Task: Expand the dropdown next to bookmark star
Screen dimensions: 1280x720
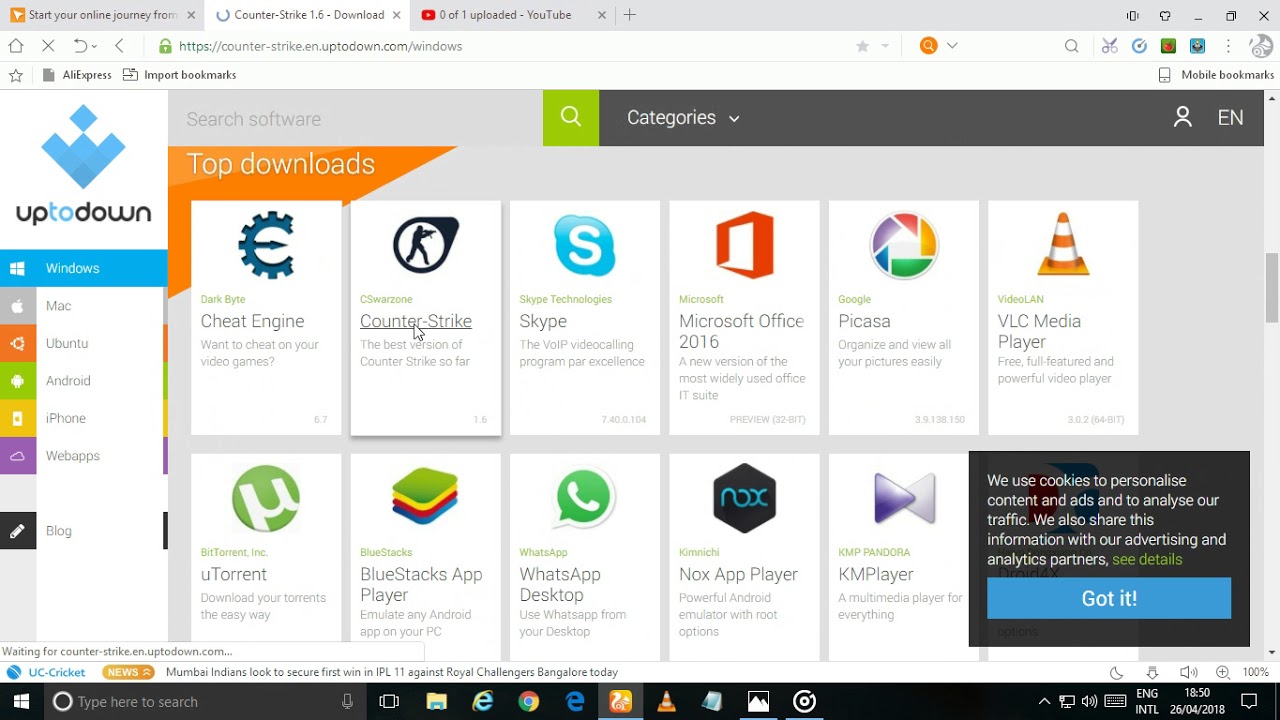Action: [x=885, y=46]
